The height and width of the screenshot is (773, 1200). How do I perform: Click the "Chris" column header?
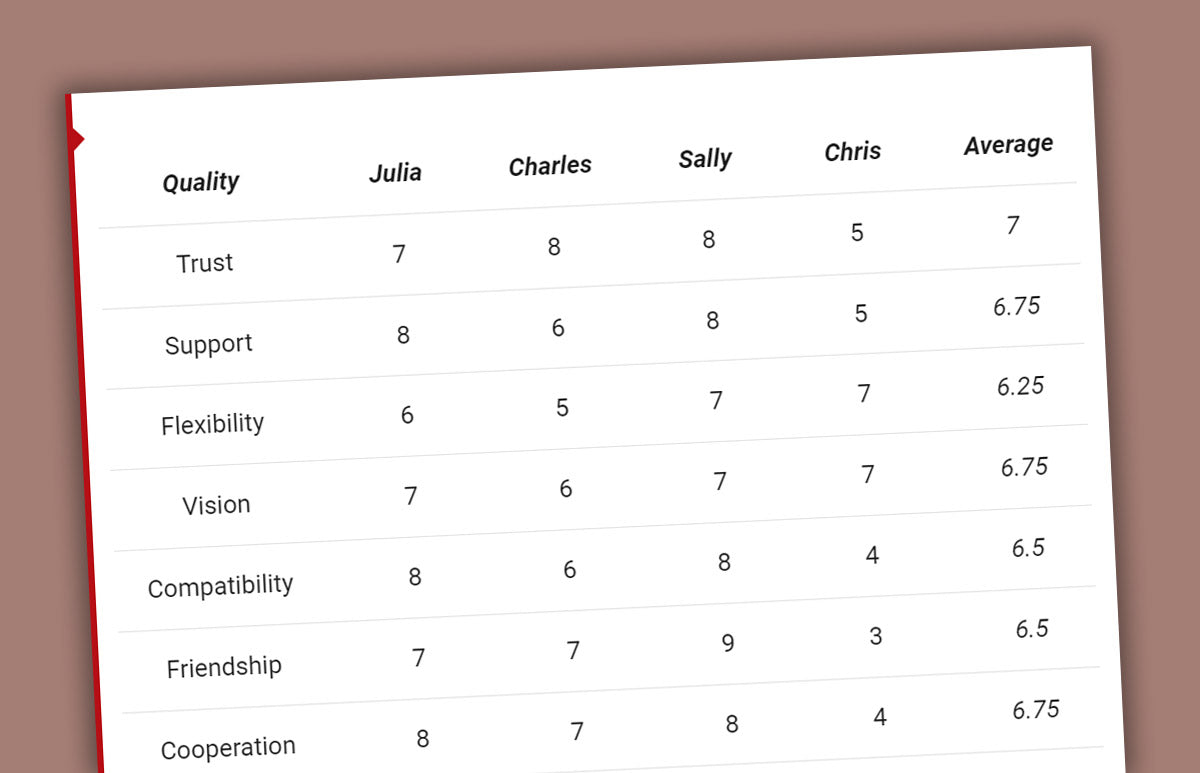(x=853, y=152)
